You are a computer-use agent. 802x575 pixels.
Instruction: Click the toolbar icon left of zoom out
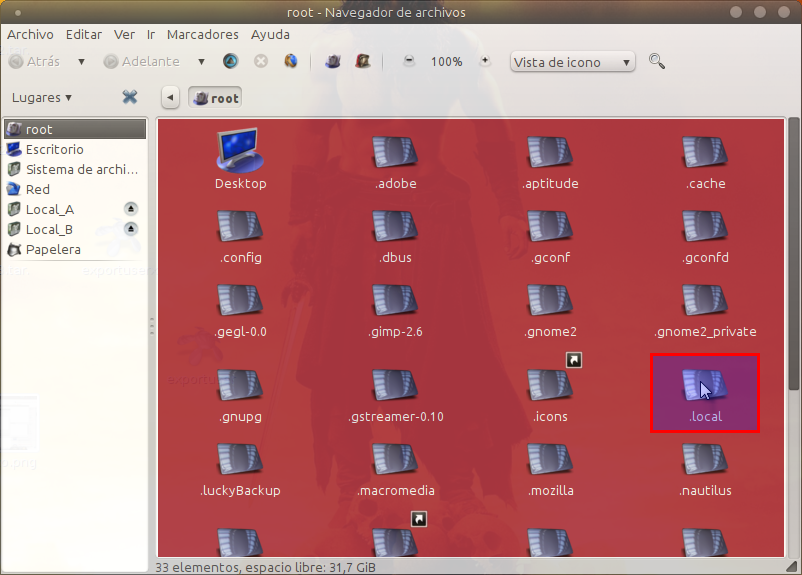[363, 61]
